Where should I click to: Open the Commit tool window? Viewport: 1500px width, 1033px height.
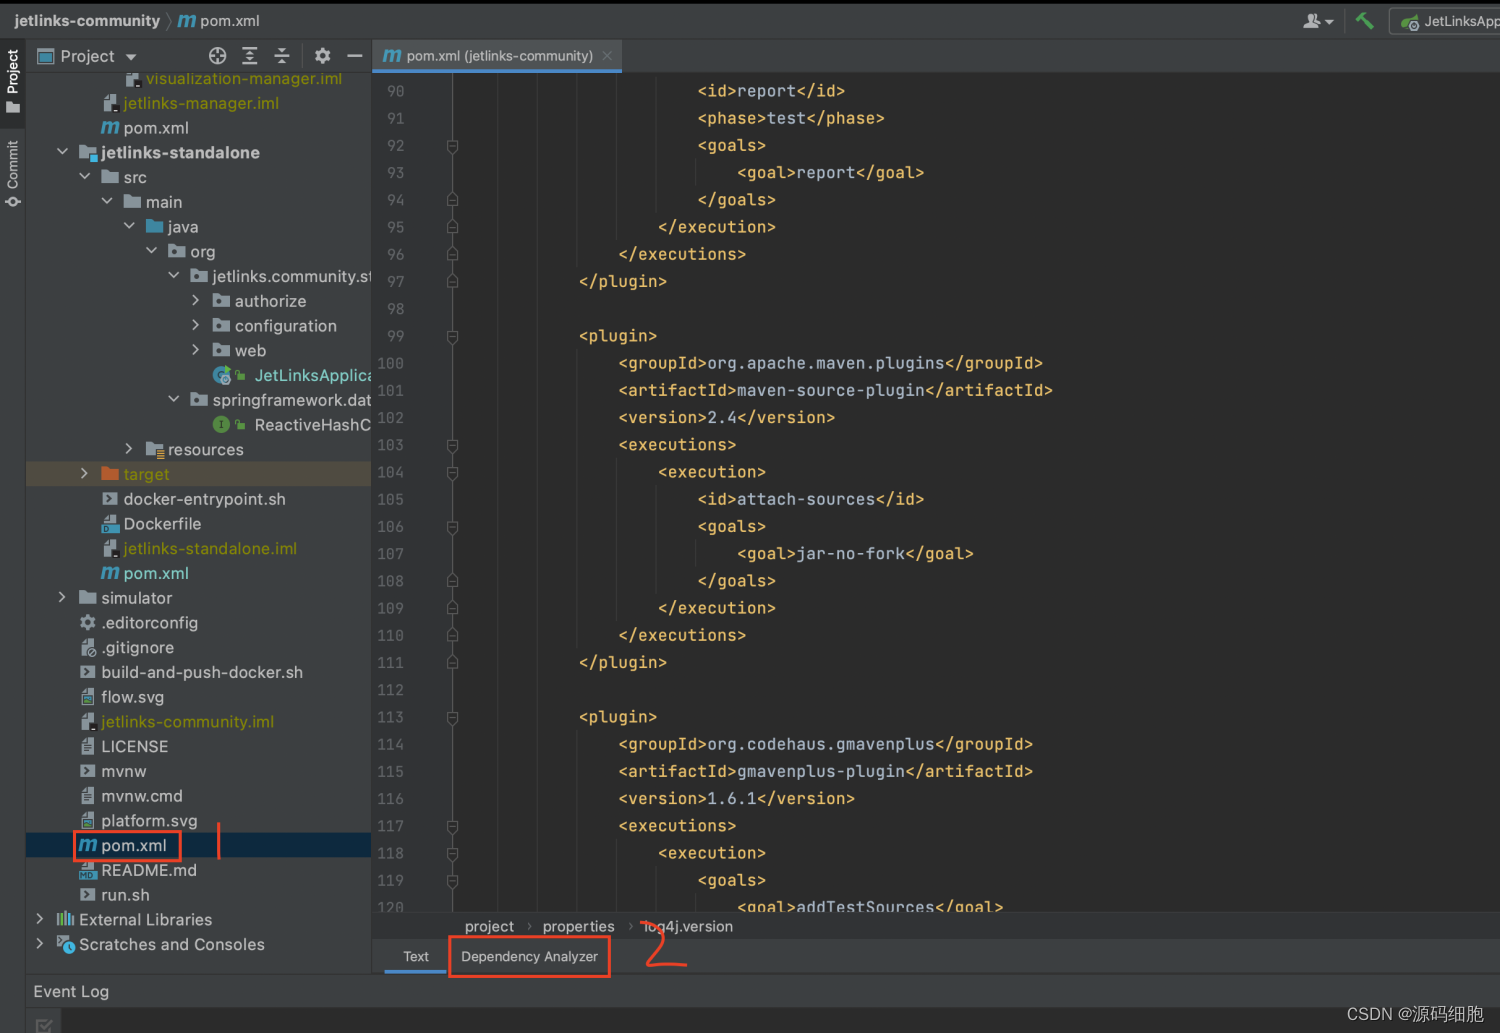pos(12,172)
